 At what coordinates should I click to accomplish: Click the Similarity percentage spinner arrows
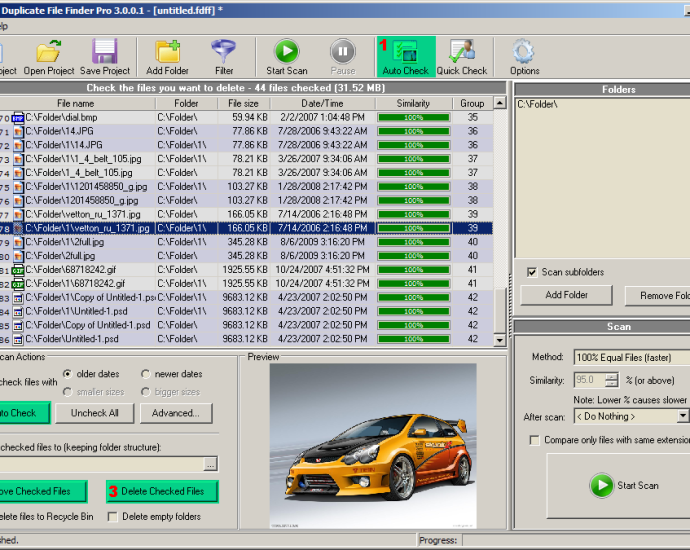click(612, 380)
